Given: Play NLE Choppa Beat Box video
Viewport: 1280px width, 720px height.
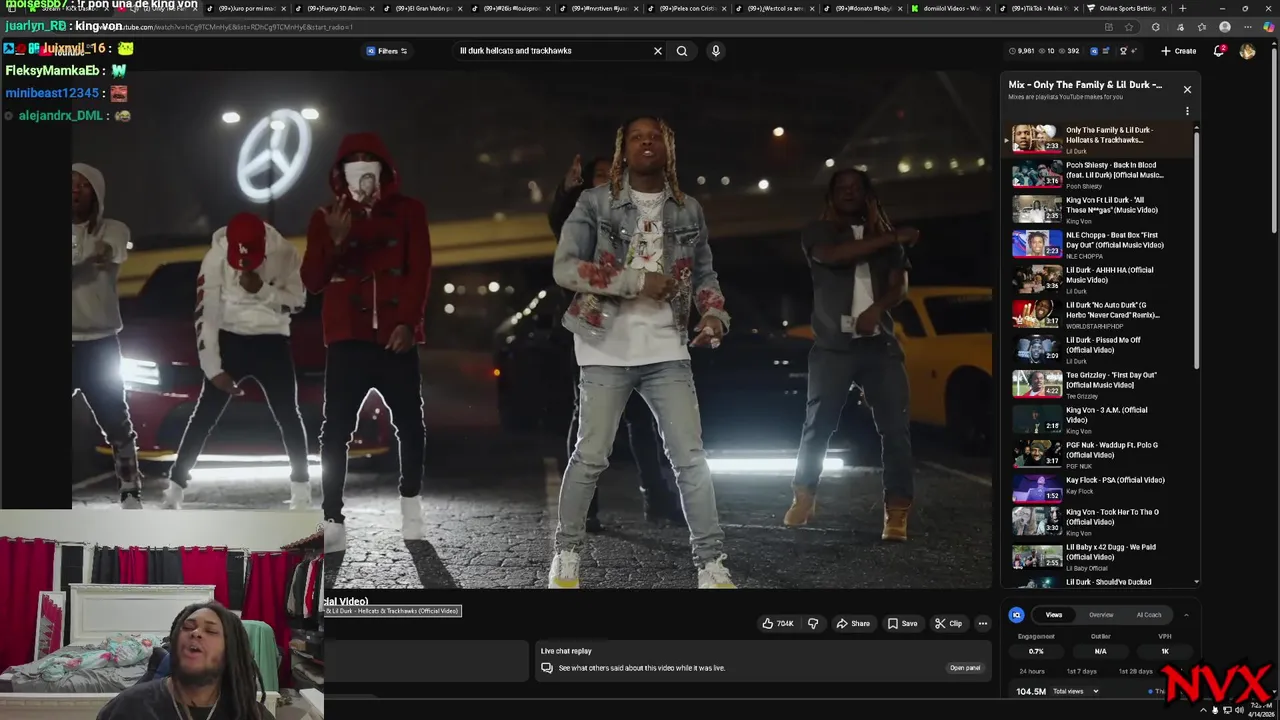Looking at the screenshot, I should 1100,245.
